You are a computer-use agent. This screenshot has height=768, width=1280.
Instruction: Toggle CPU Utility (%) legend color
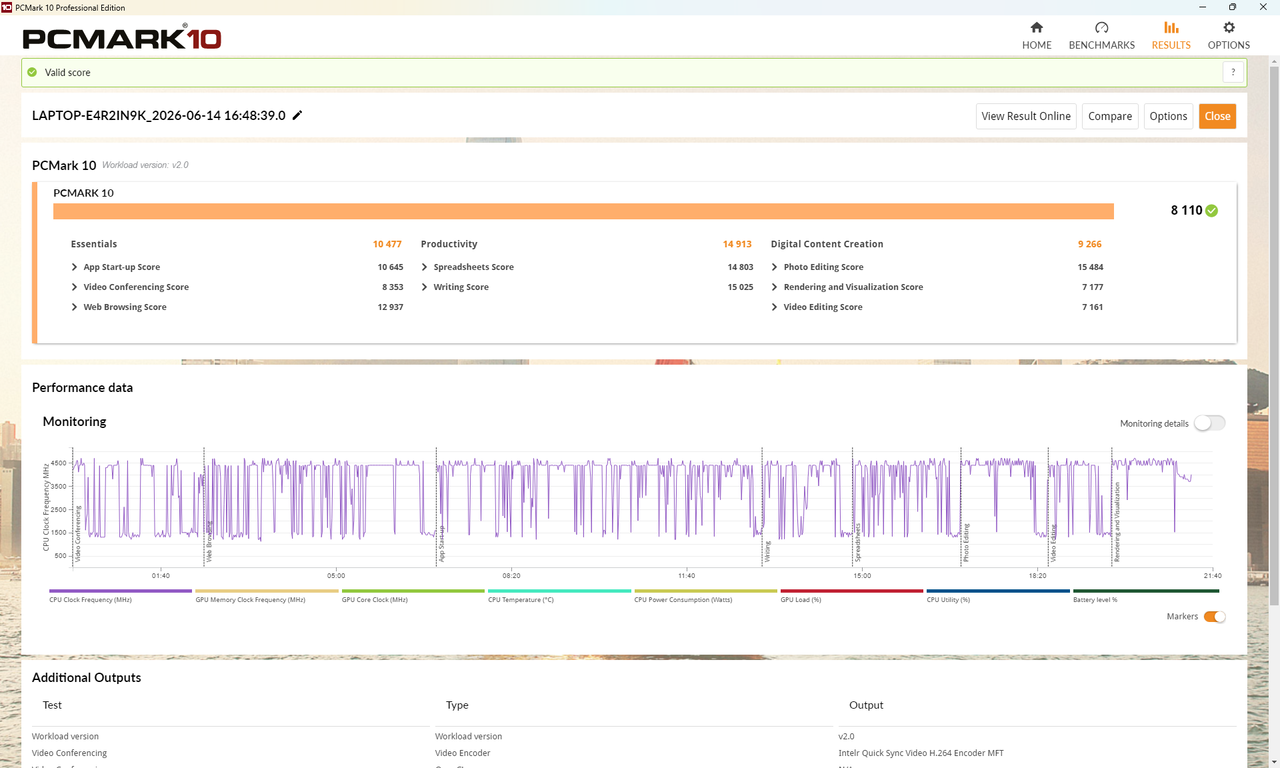(x=998, y=591)
